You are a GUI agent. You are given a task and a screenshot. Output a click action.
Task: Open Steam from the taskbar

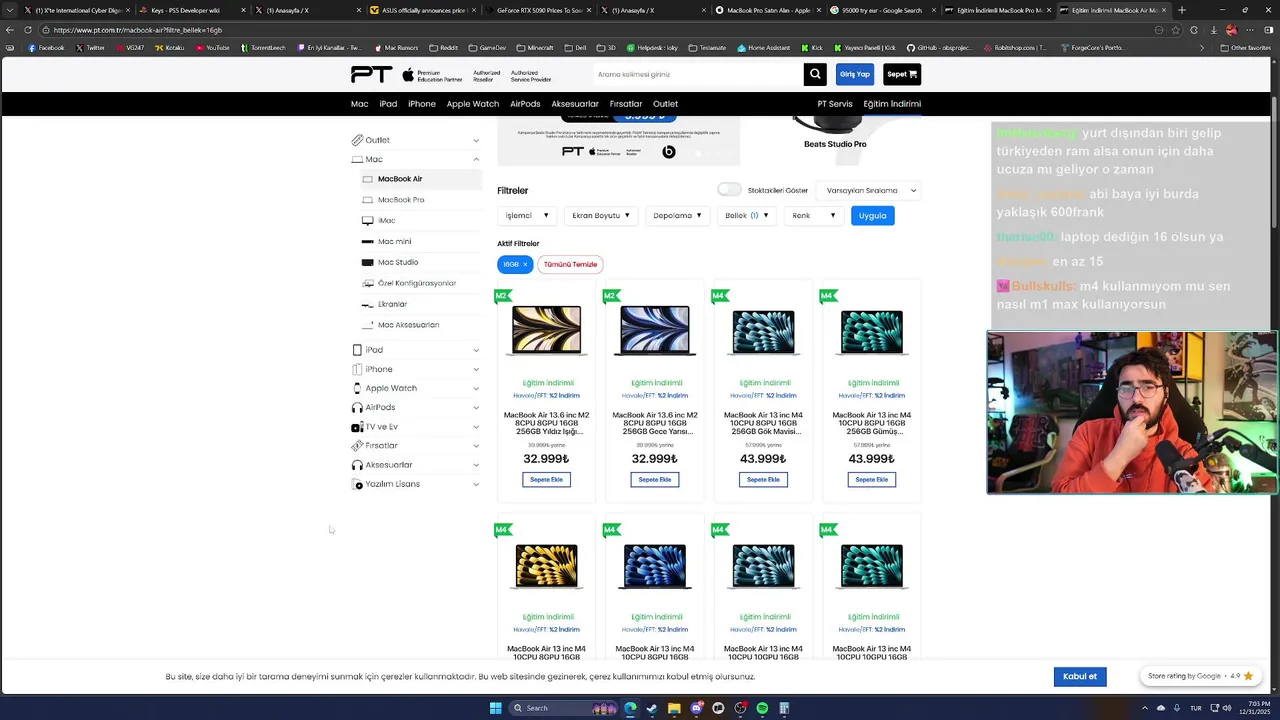click(652, 708)
